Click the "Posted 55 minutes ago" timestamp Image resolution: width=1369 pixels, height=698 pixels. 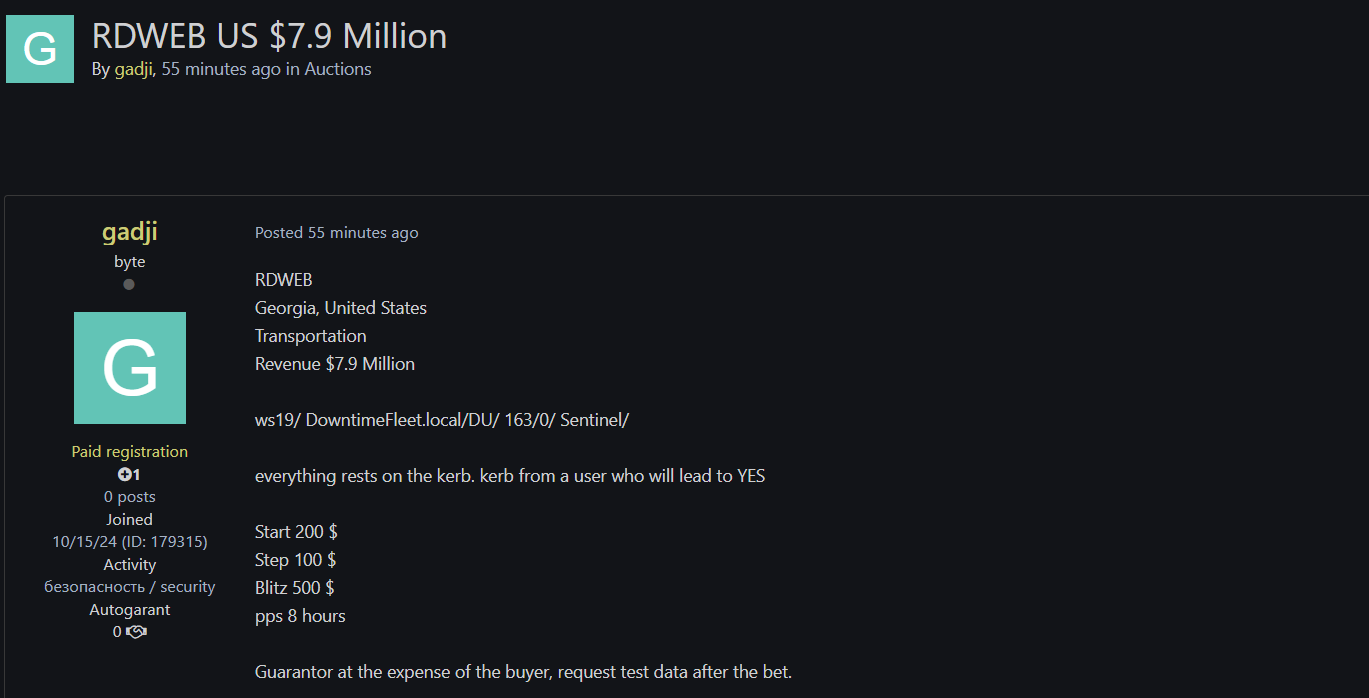[336, 233]
